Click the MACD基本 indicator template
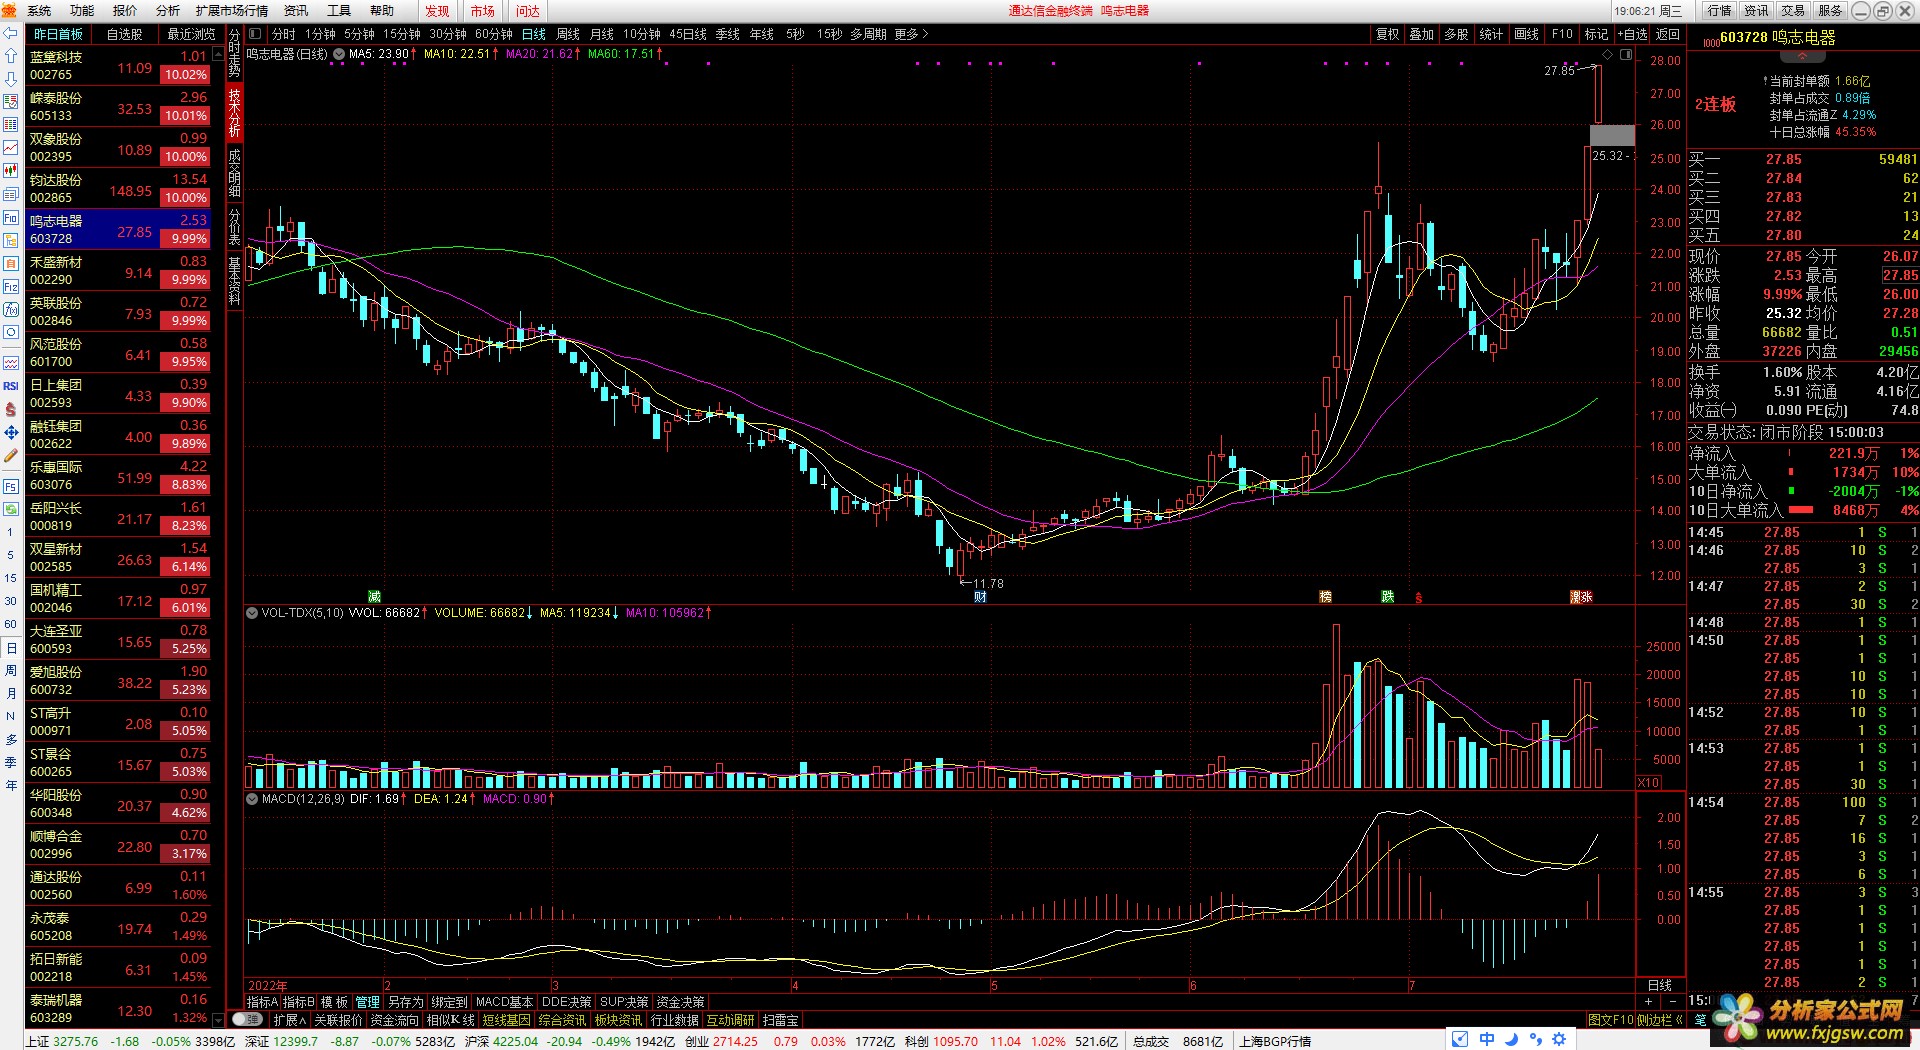 tap(504, 1002)
